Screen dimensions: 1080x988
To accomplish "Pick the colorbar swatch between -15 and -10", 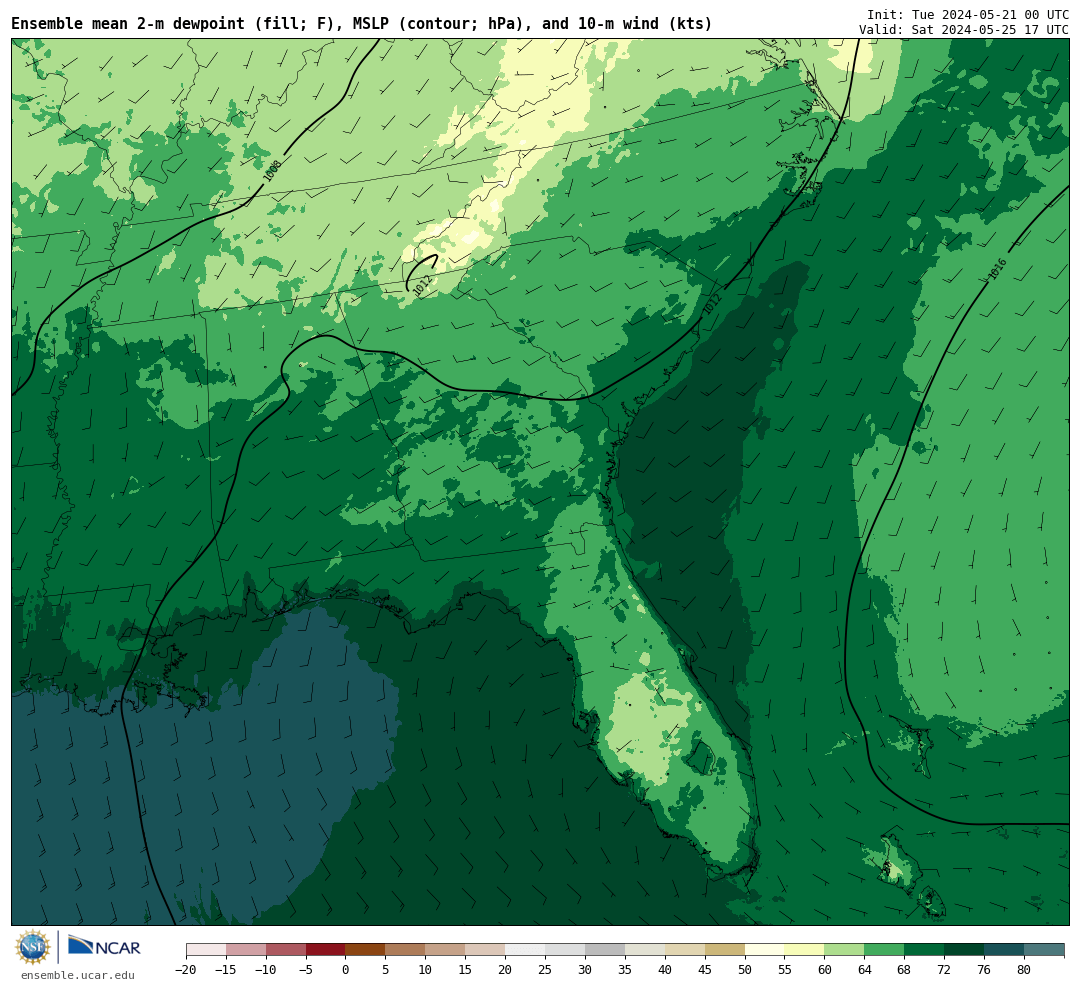I will coord(246,950).
